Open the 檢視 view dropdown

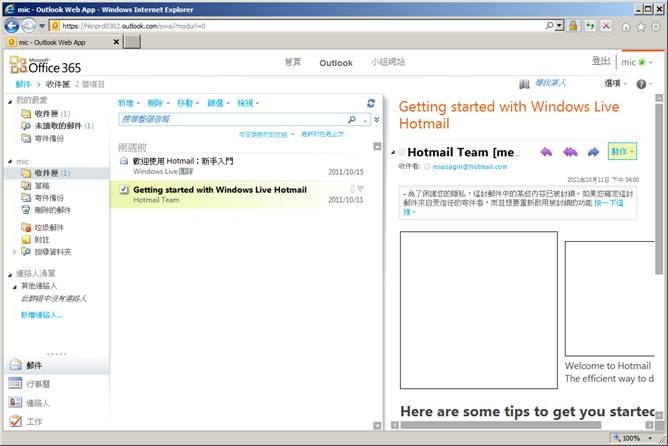(x=248, y=103)
